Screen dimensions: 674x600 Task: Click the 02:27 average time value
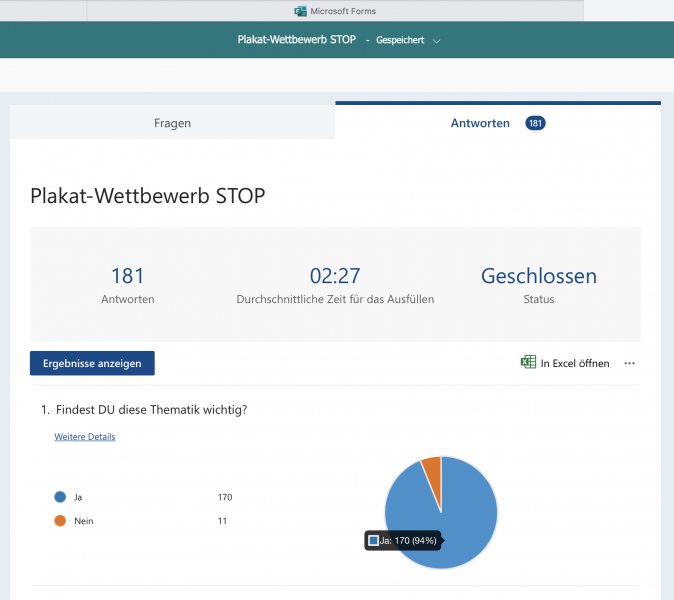point(335,276)
